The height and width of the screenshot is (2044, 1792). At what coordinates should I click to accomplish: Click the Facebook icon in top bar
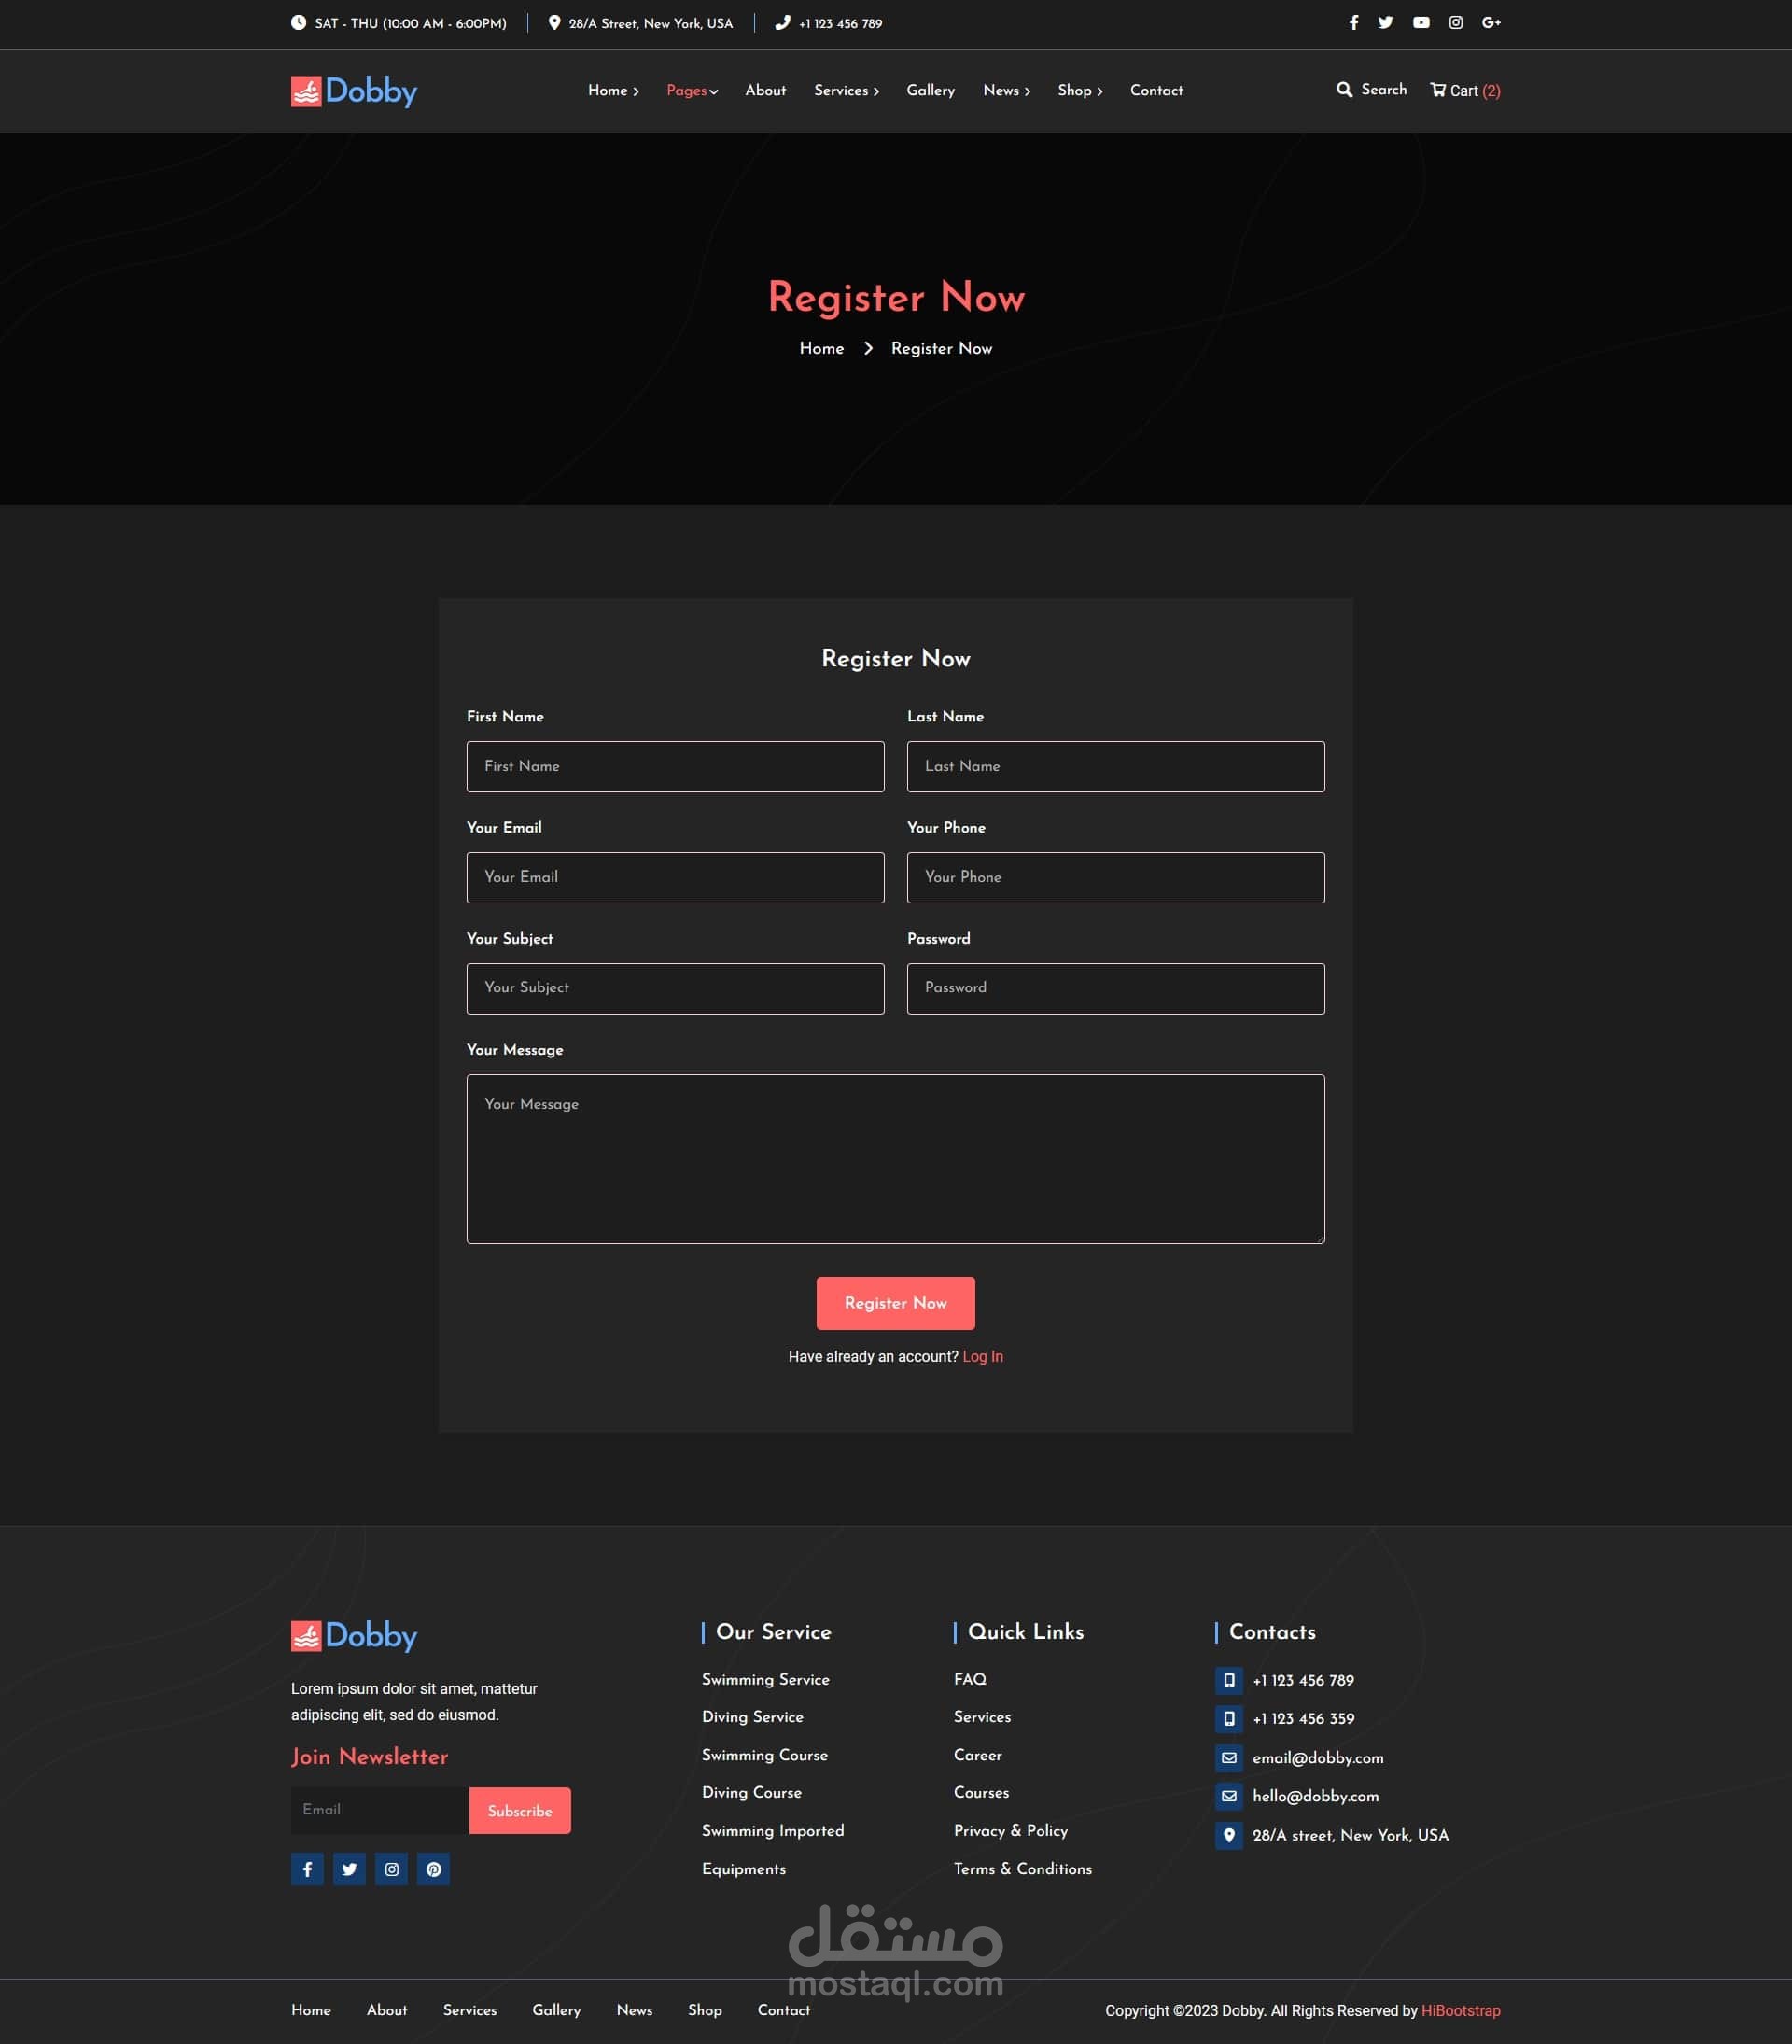1353,22
